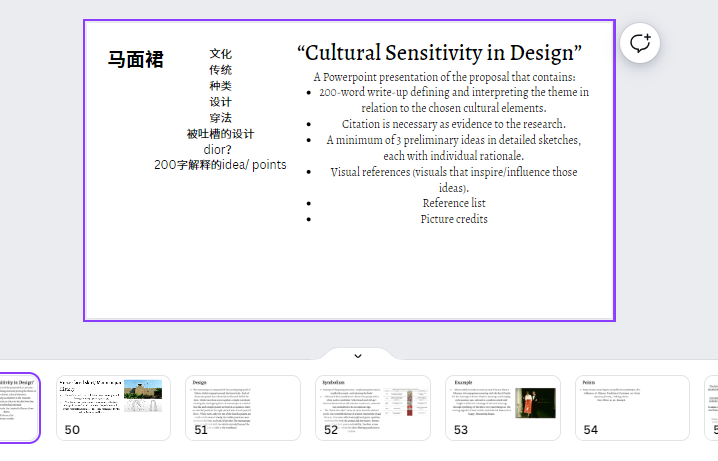The width and height of the screenshot is (718, 461).
Task: Click the 马面裙 heading text
Action: (136, 60)
